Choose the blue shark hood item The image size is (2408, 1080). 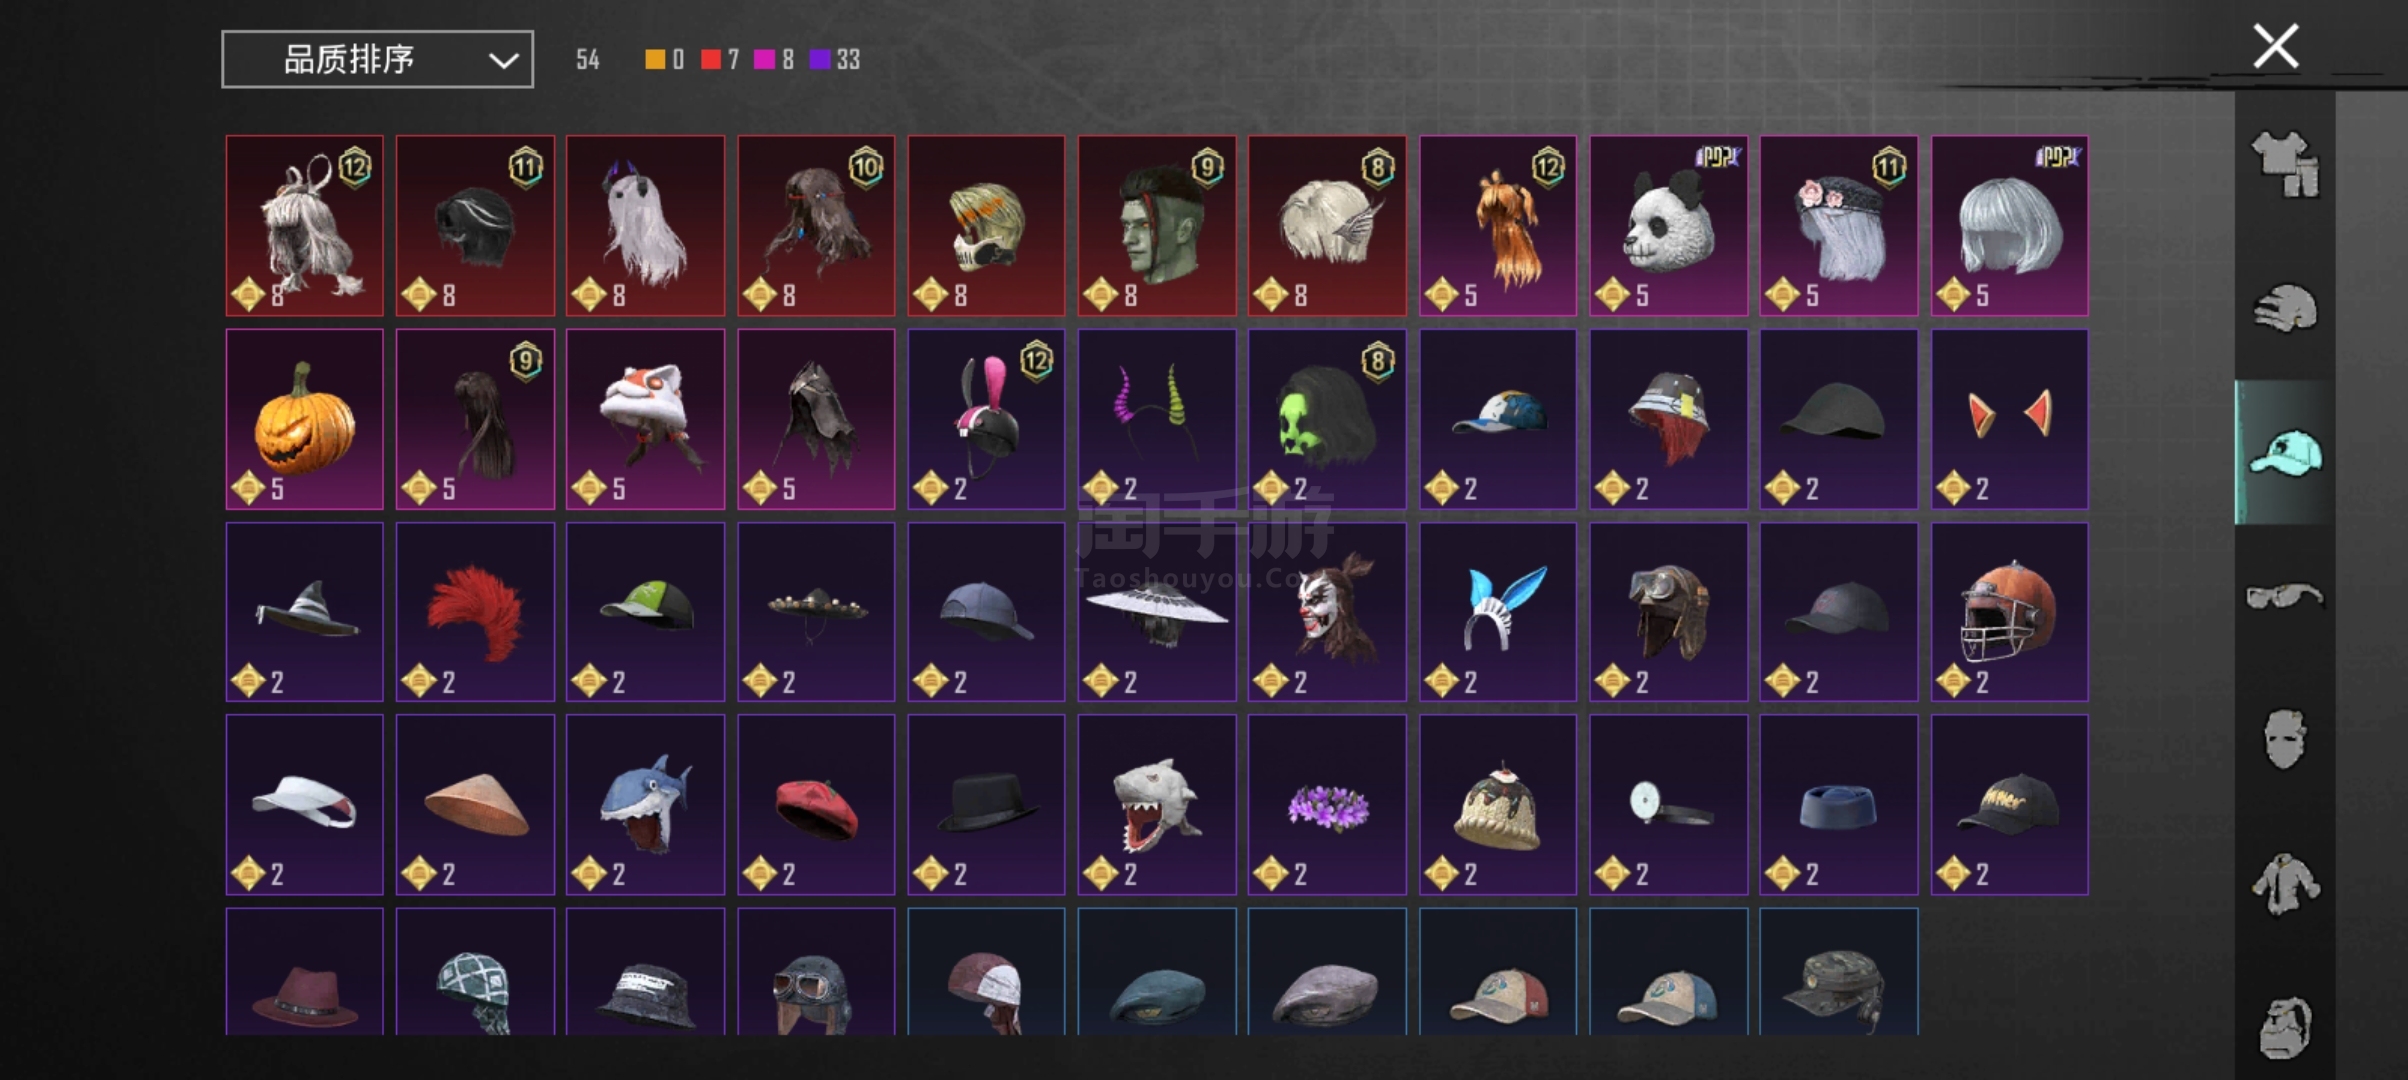645,804
